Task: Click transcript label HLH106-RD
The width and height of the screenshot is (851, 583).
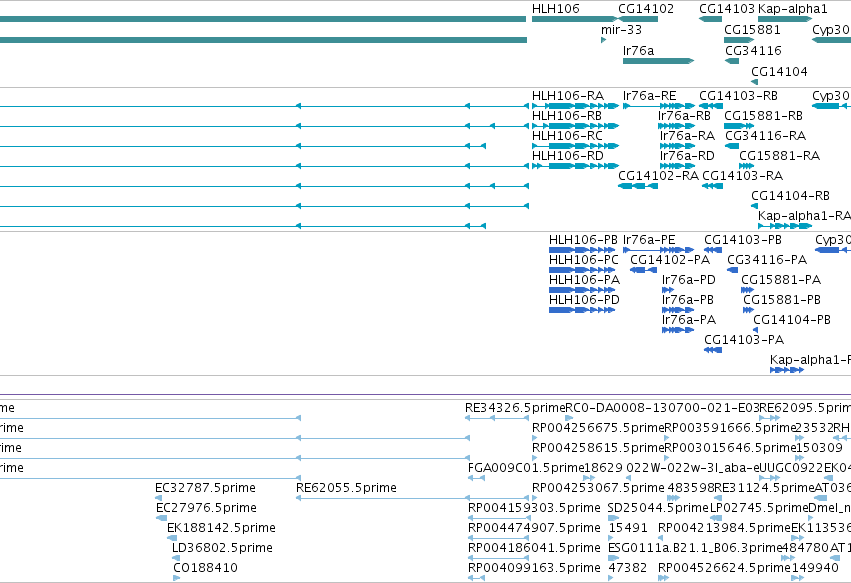Action: pyautogui.click(x=568, y=156)
